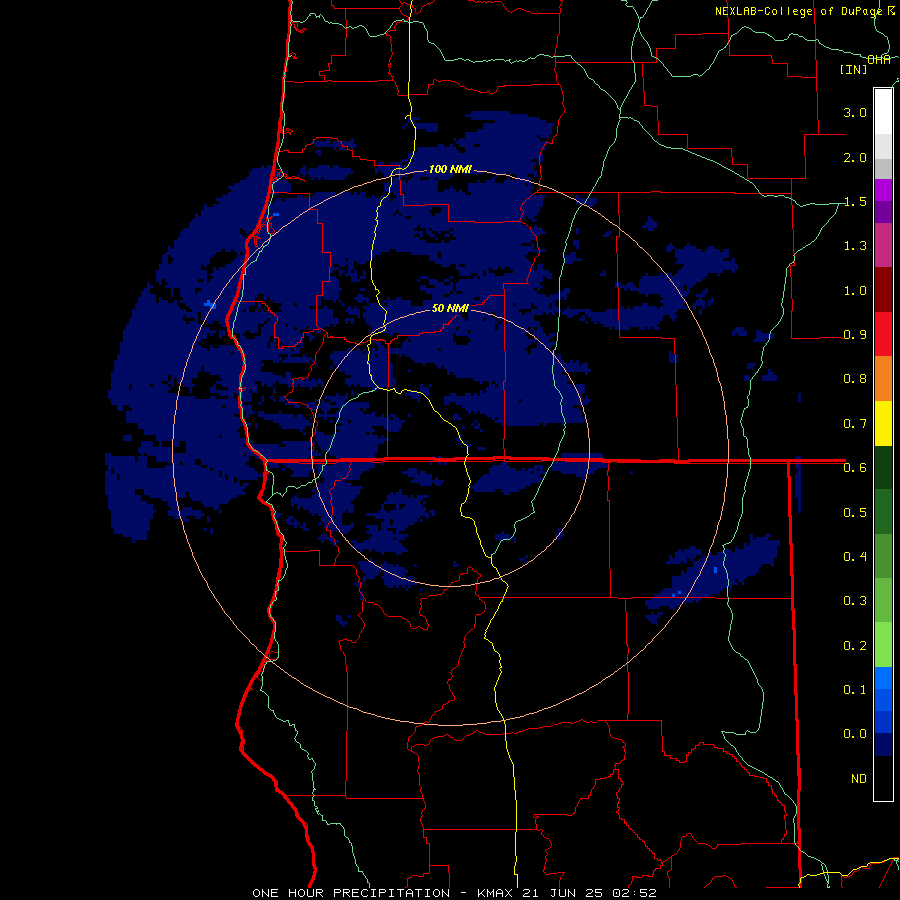The width and height of the screenshot is (900, 900).
Task: Click the 0.2 legend value
Action: (855, 645)
